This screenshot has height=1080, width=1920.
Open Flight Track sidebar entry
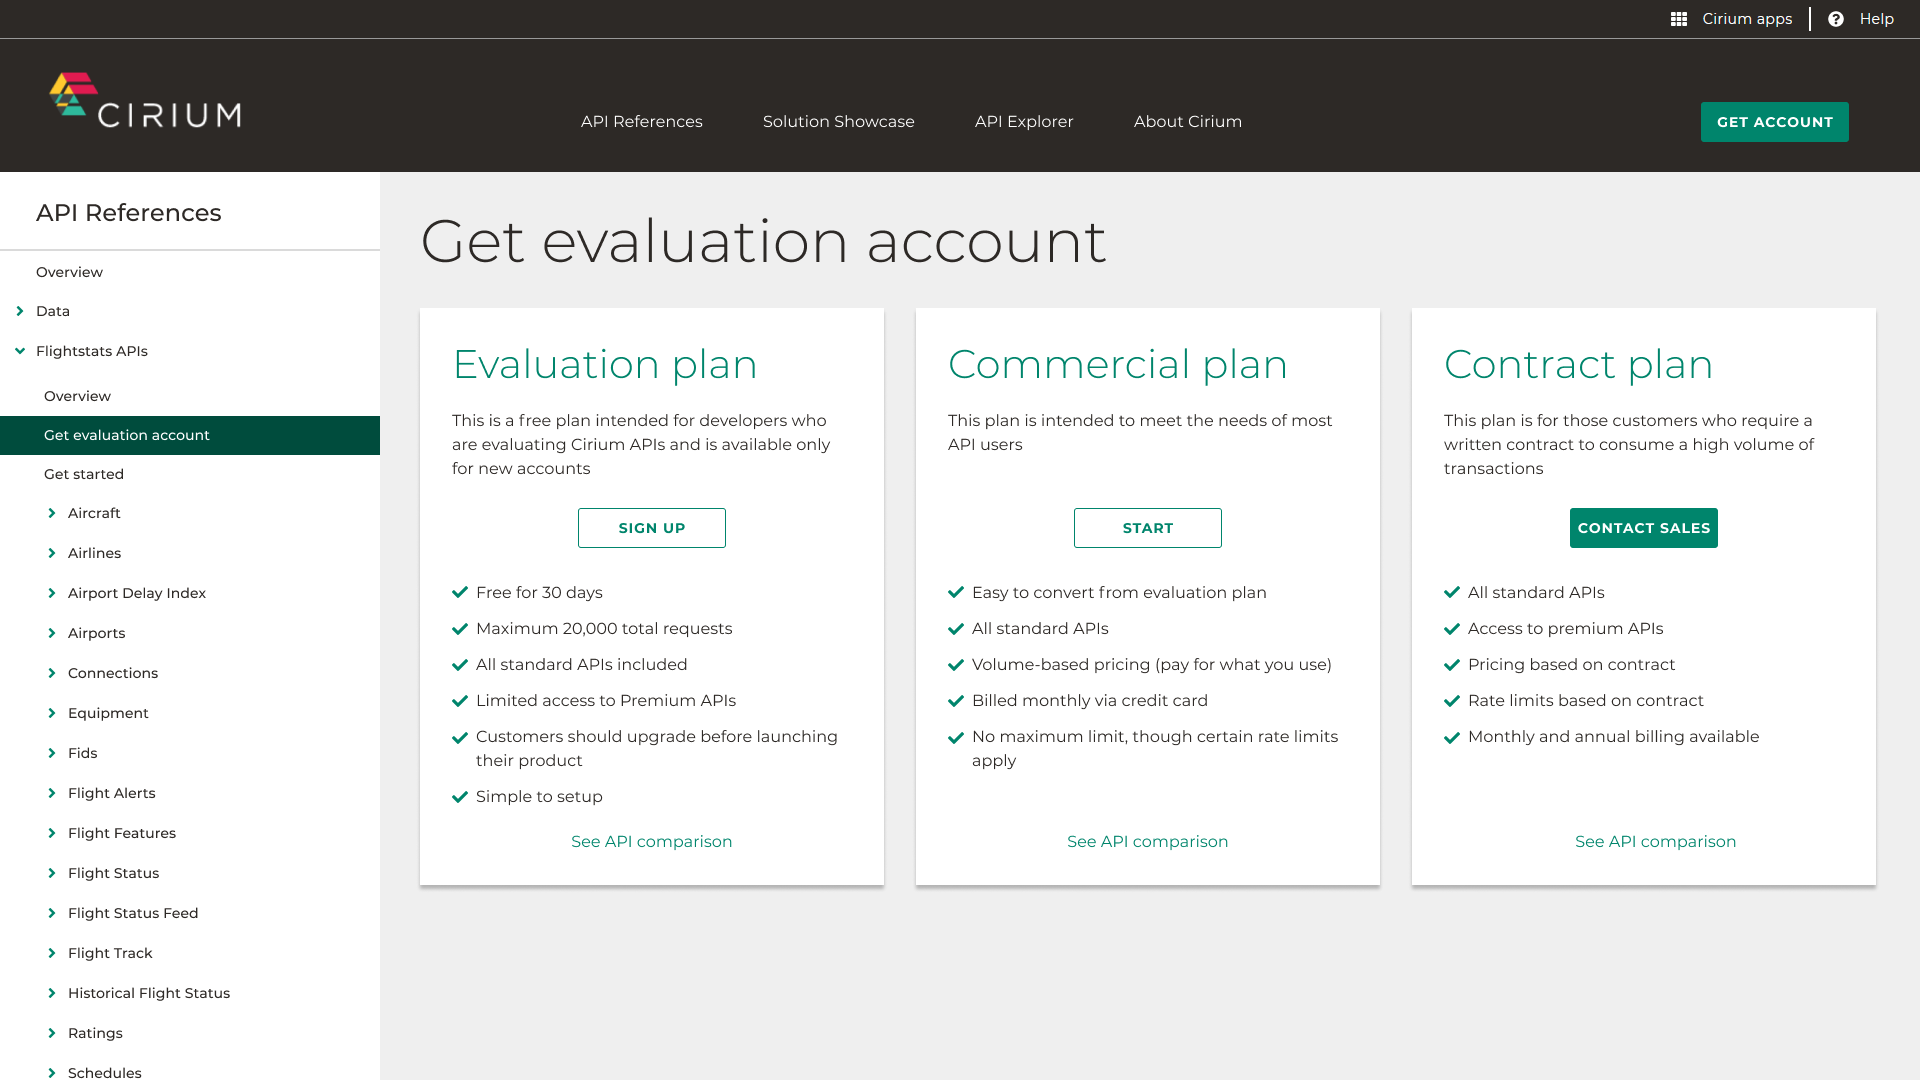(110, 953)
